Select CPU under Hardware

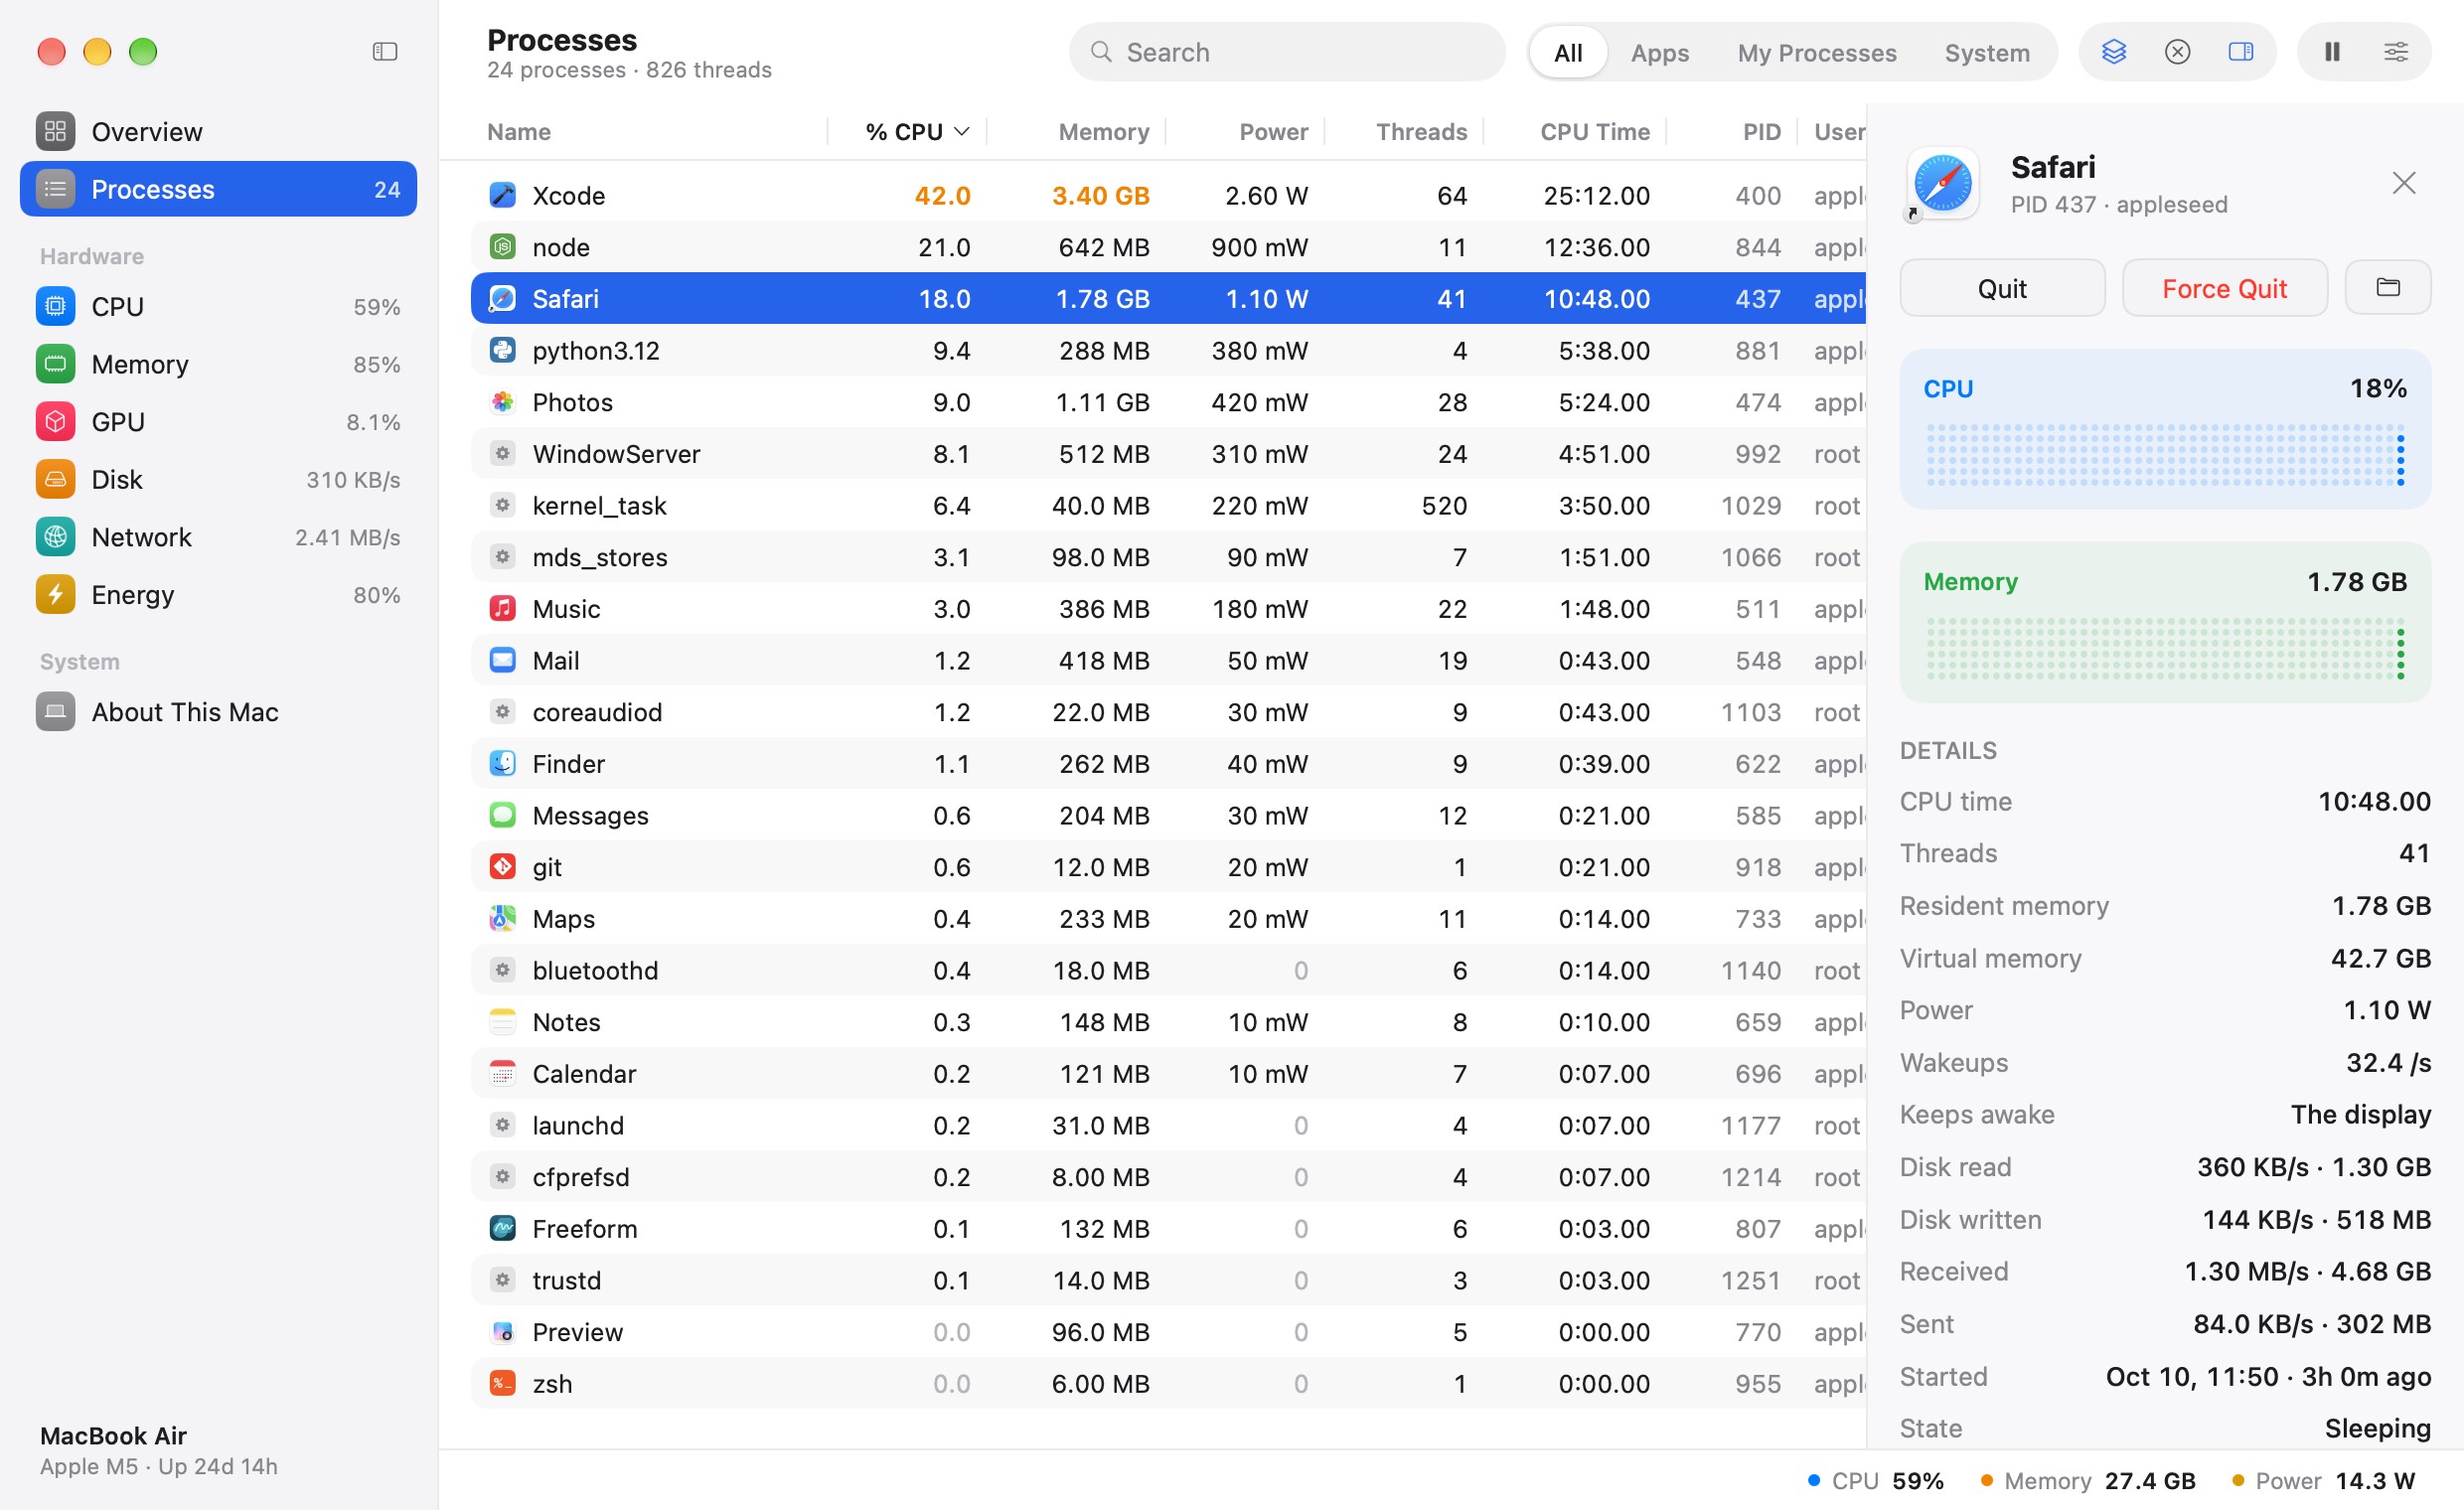tap(218, 306)
